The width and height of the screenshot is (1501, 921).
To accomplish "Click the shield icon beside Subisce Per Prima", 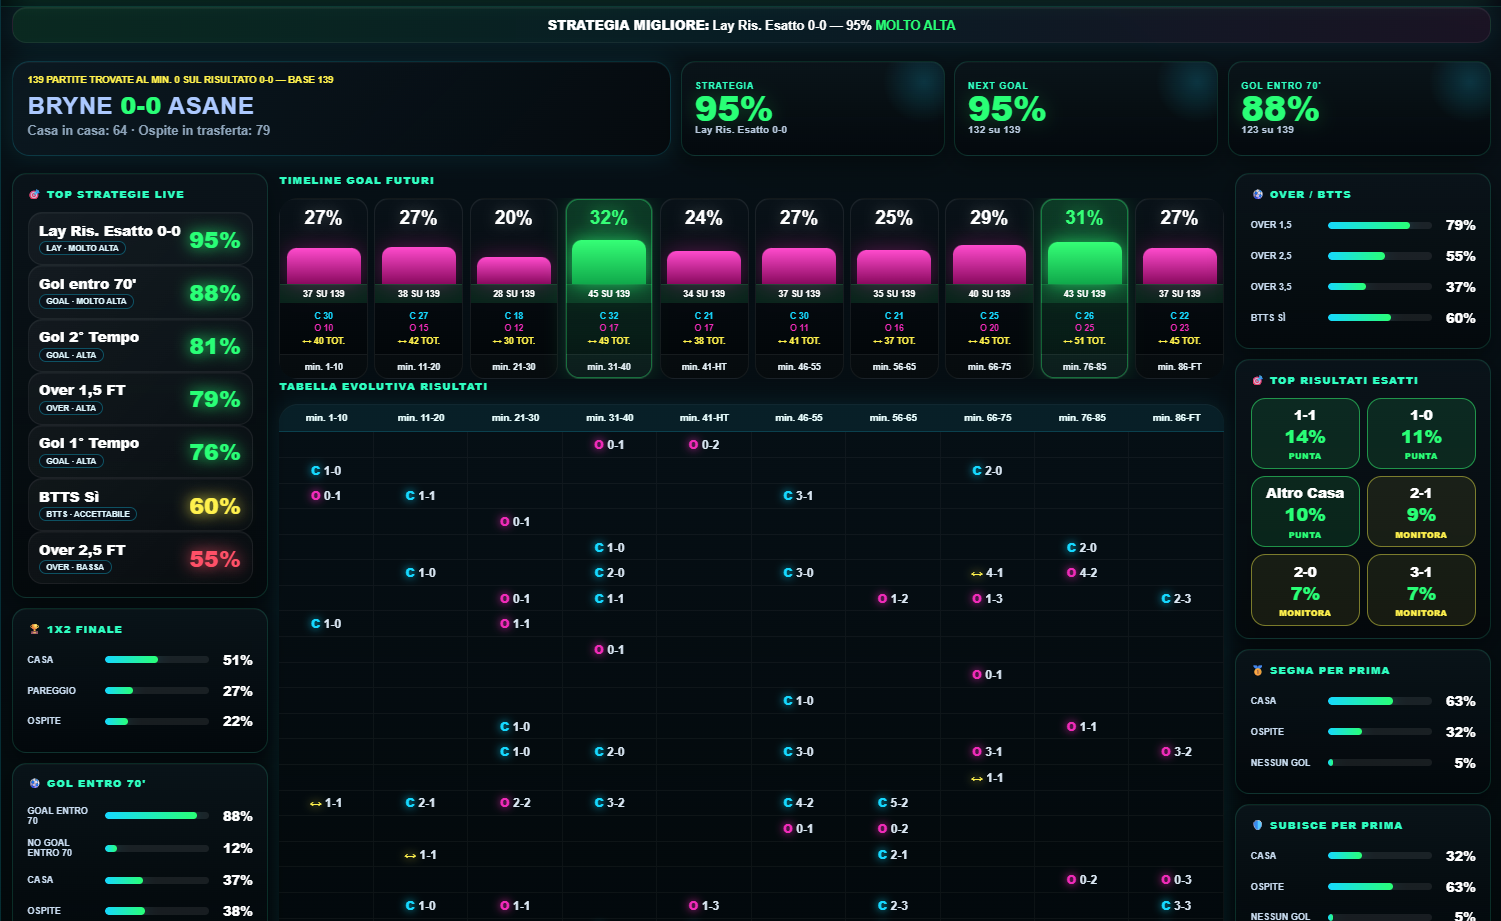I will [x=1257, y=826].
